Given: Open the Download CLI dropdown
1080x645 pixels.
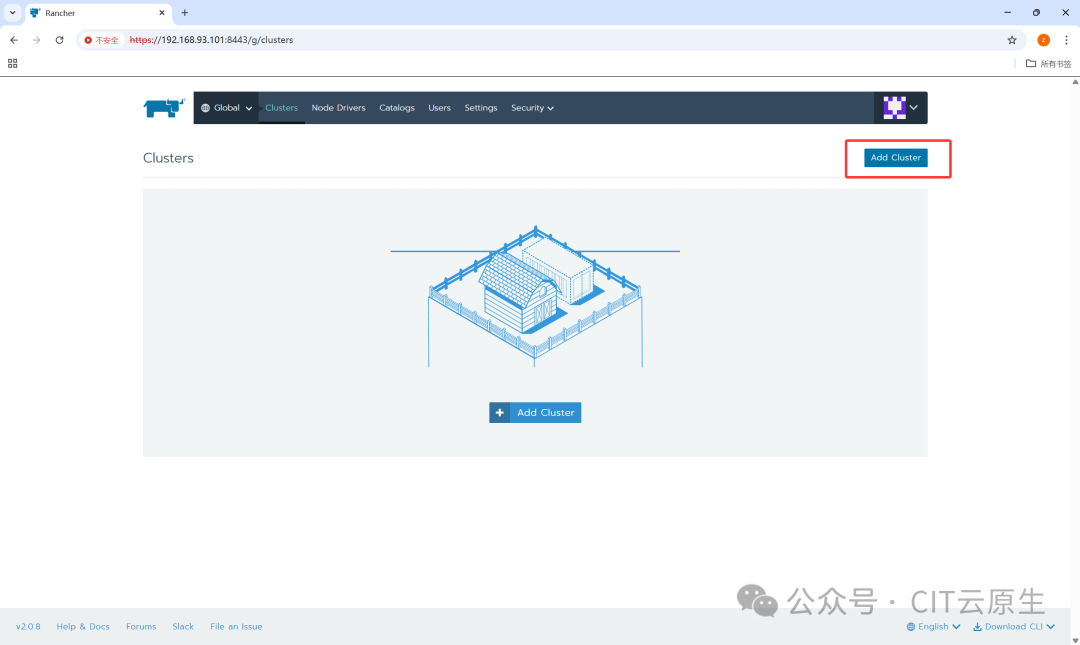Looking at the screenshot, I should click(1014, 626).
